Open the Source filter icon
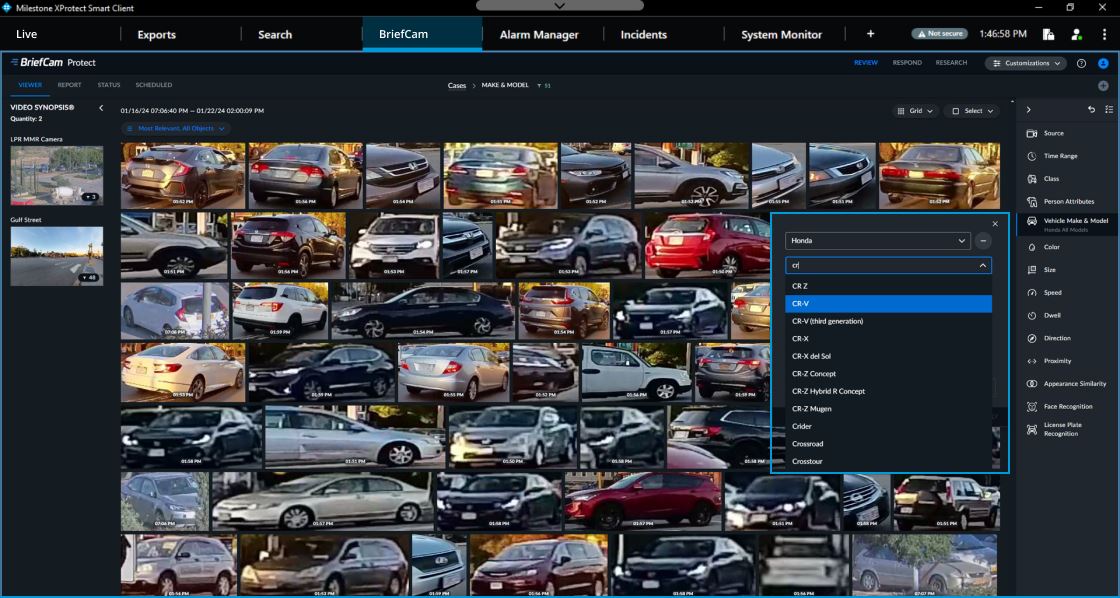Image resolution: width=1120 pixels, height=598 pixels. pos(1032,133)
